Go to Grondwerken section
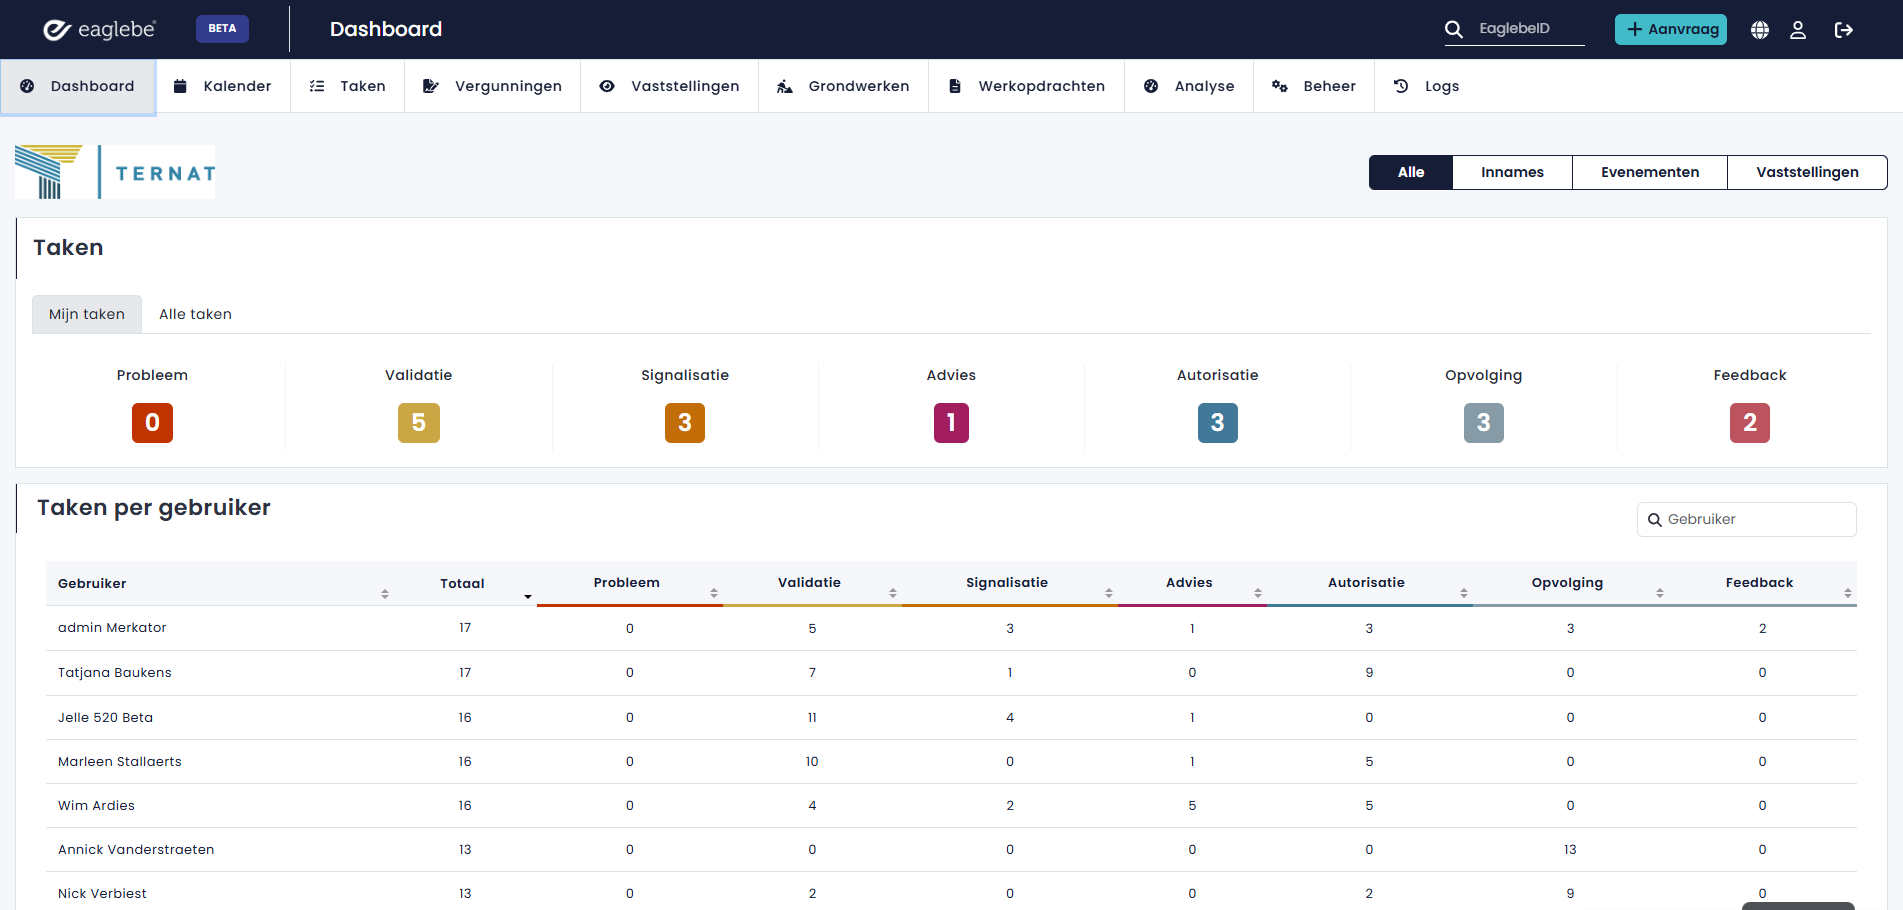 coord(843,86)
